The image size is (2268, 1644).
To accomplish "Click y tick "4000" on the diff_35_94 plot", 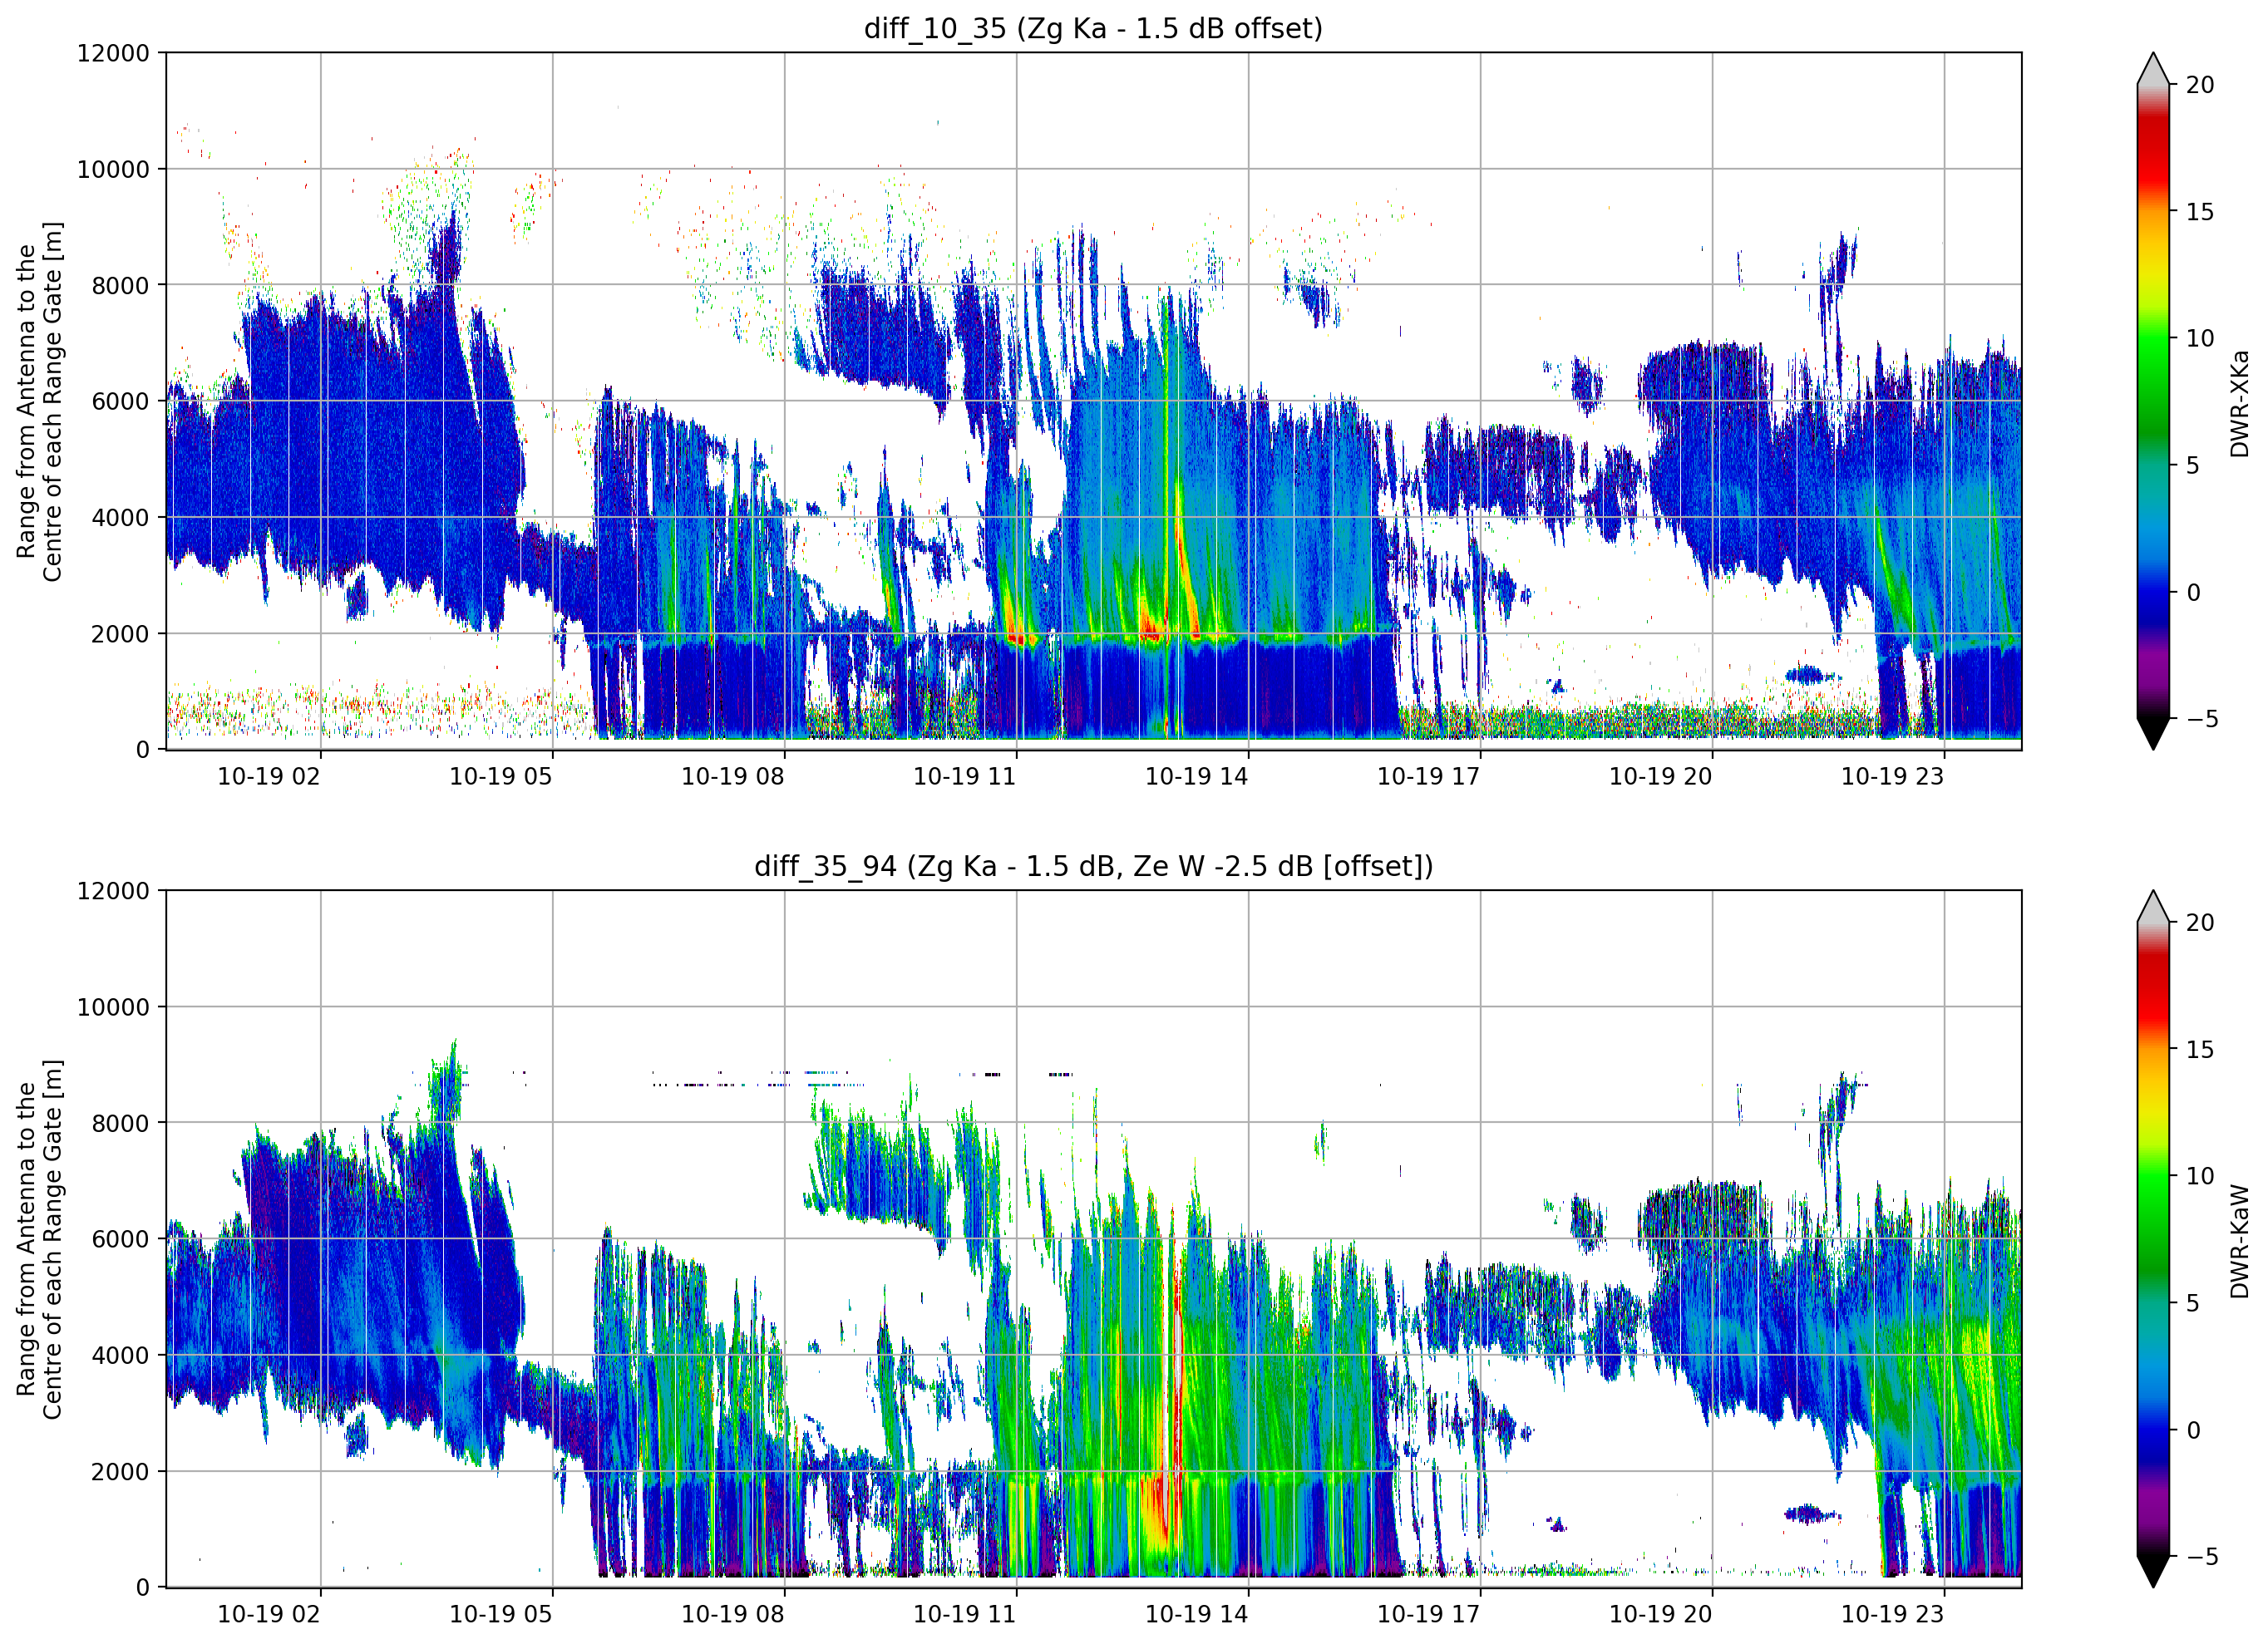I will pyautogui.click(x=120, y=1356).
